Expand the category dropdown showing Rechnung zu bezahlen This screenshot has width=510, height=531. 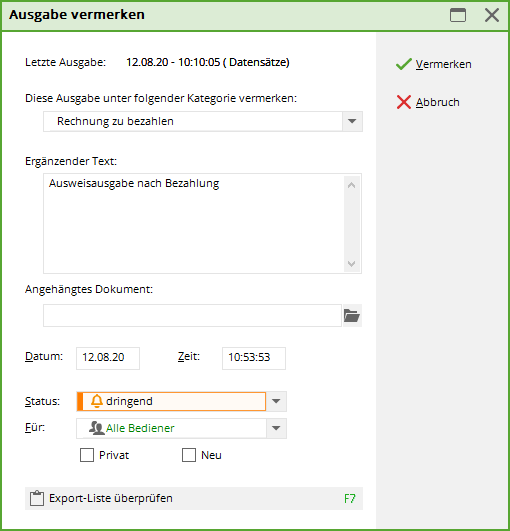352,121
